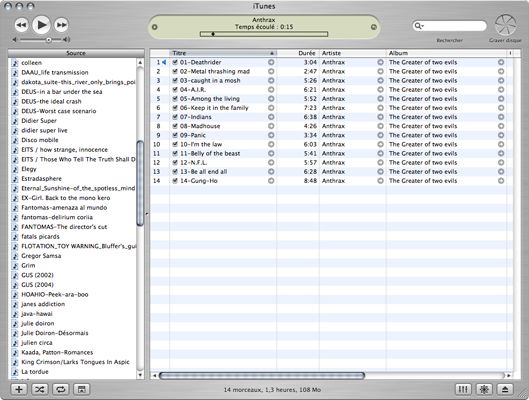
Task: Sort by the Titre column header
Action: click(x=223, y=53)
